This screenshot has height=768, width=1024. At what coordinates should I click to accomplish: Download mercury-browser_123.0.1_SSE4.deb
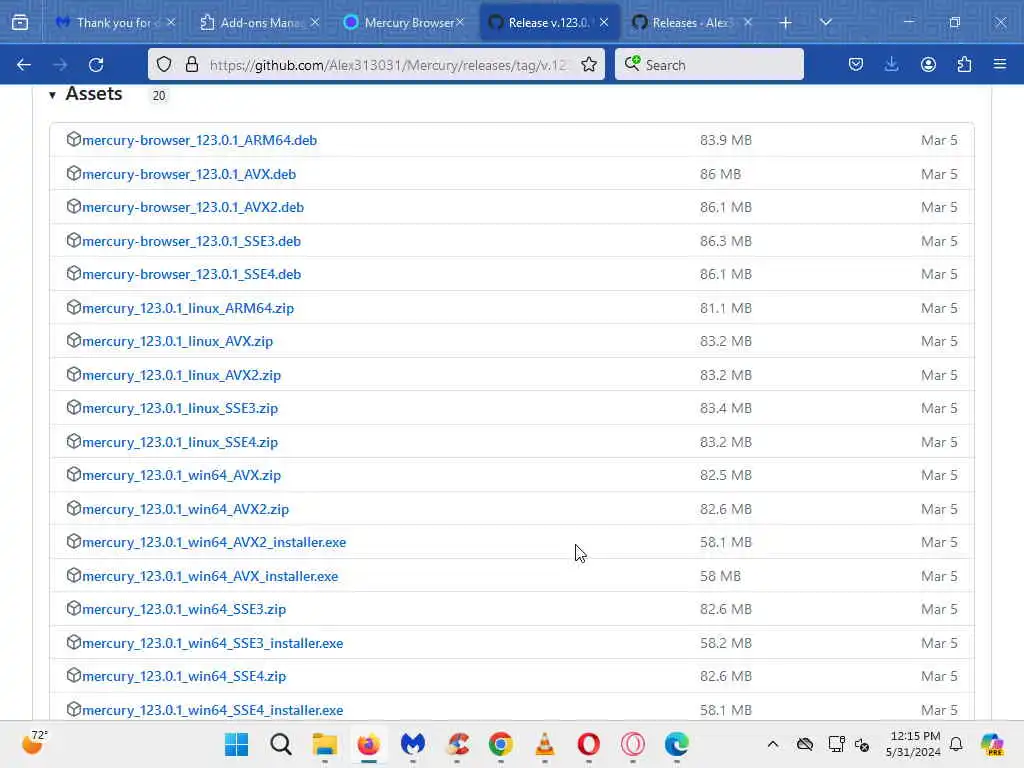(191, 274)
